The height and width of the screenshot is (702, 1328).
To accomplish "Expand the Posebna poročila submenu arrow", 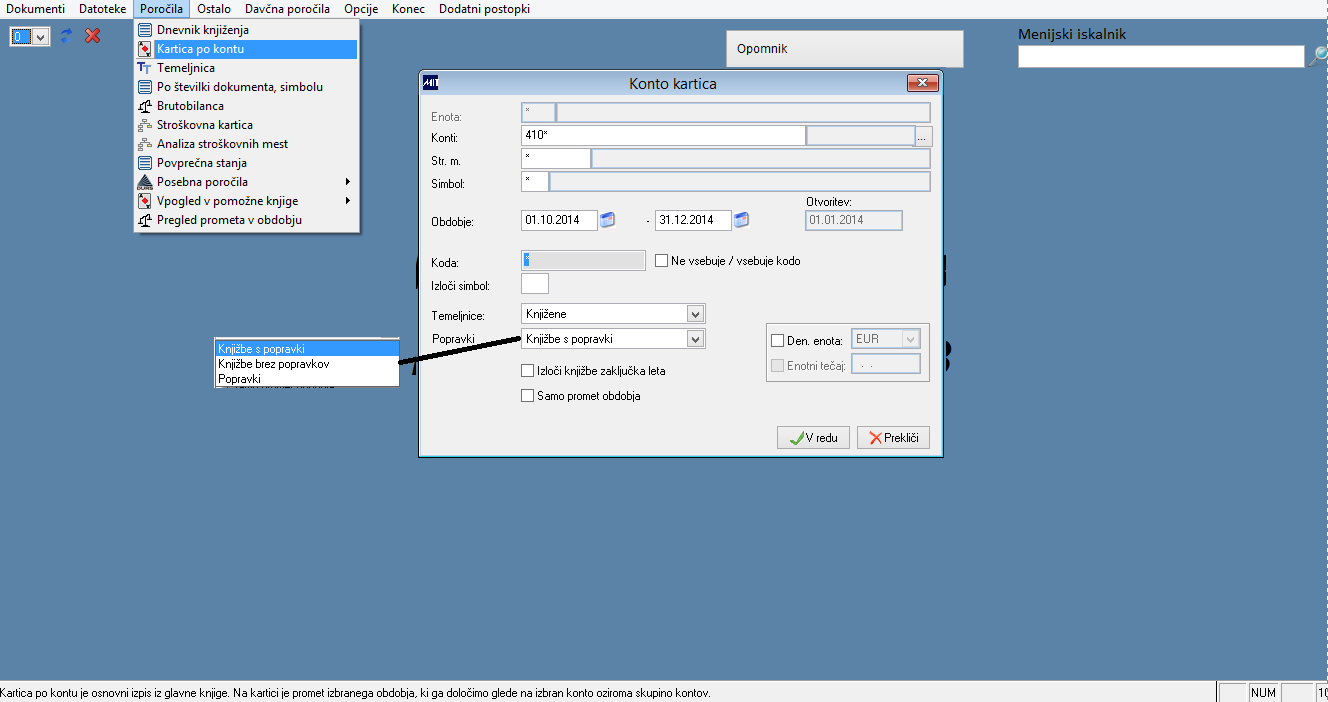I will (348, 182).
